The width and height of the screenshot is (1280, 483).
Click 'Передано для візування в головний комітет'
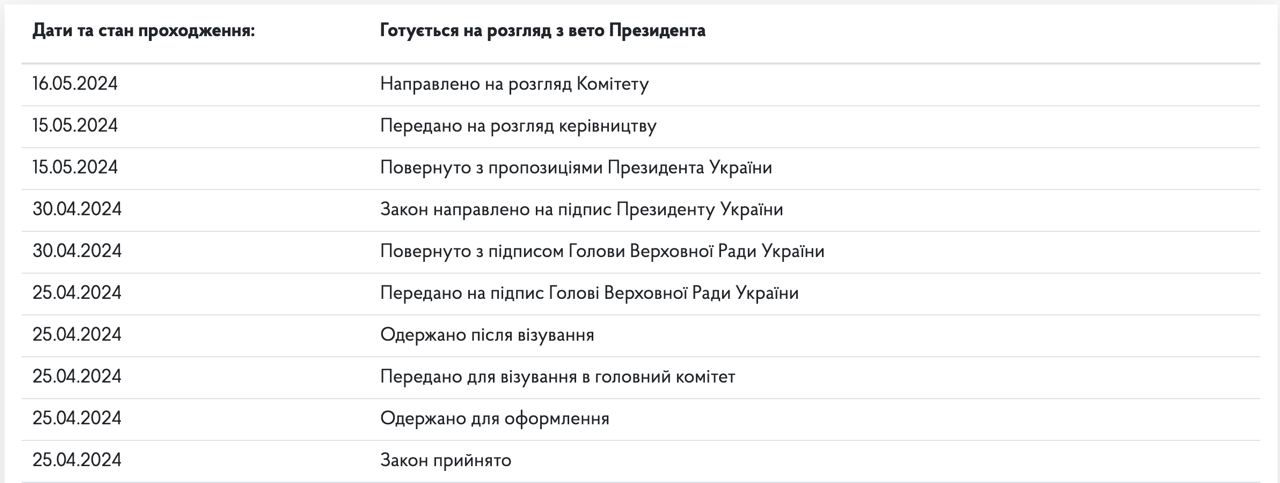(x=558, y=377)
